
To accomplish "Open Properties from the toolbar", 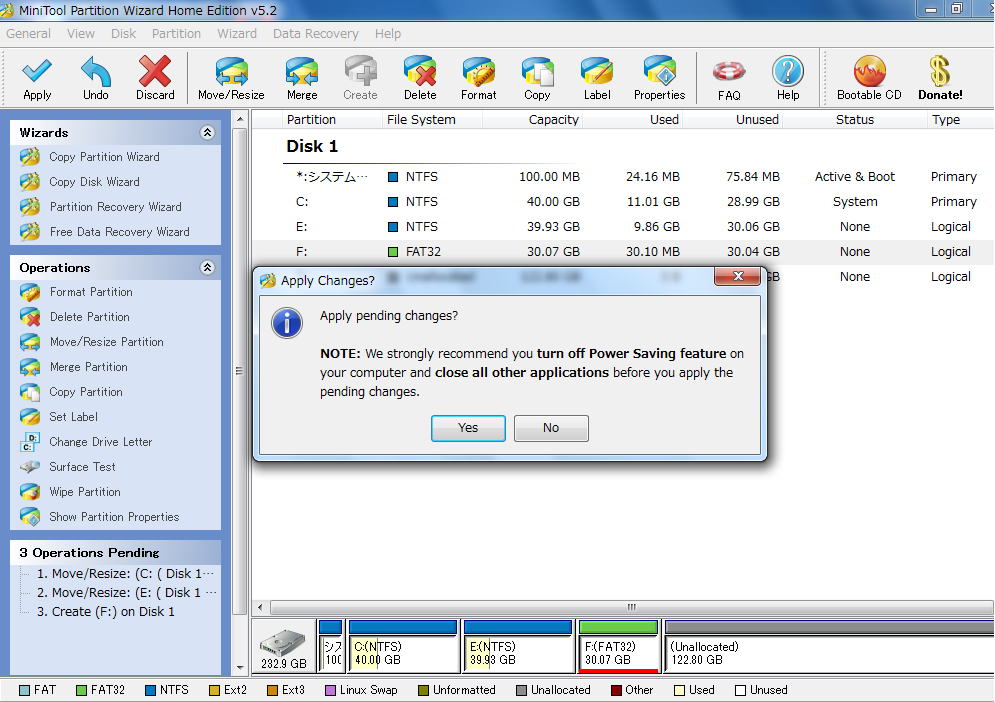I will 659,71.
